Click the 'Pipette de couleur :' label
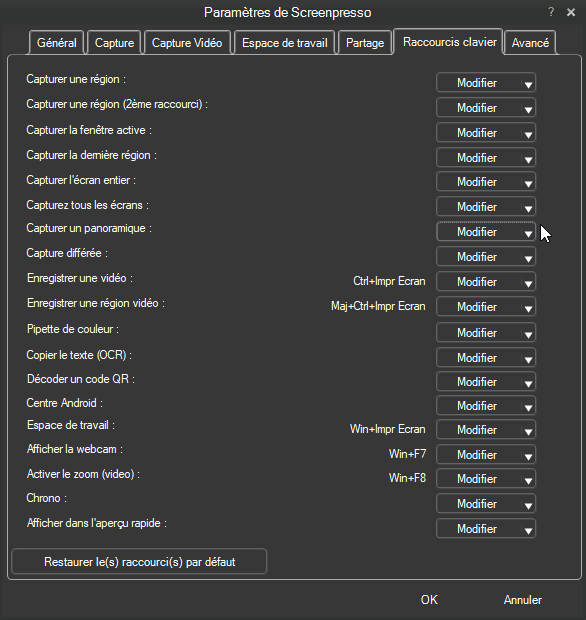 point(73,329)
